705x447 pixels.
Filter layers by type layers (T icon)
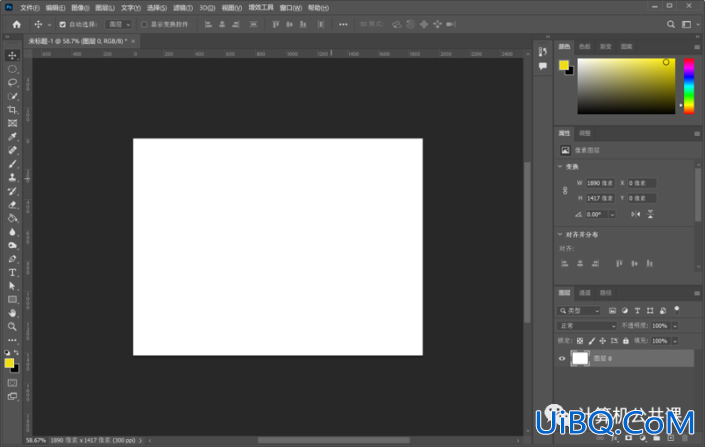click(637, 311)
